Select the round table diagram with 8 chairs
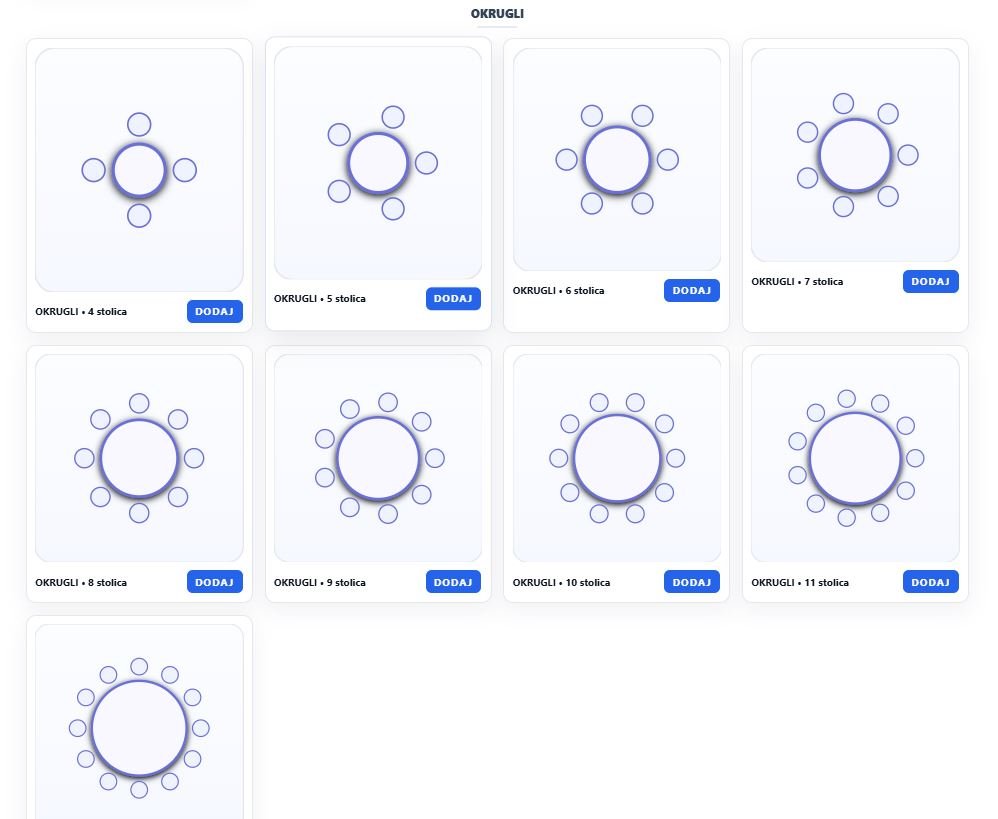Viewport: 998px width, 819px height. click(x=139, y=458)
